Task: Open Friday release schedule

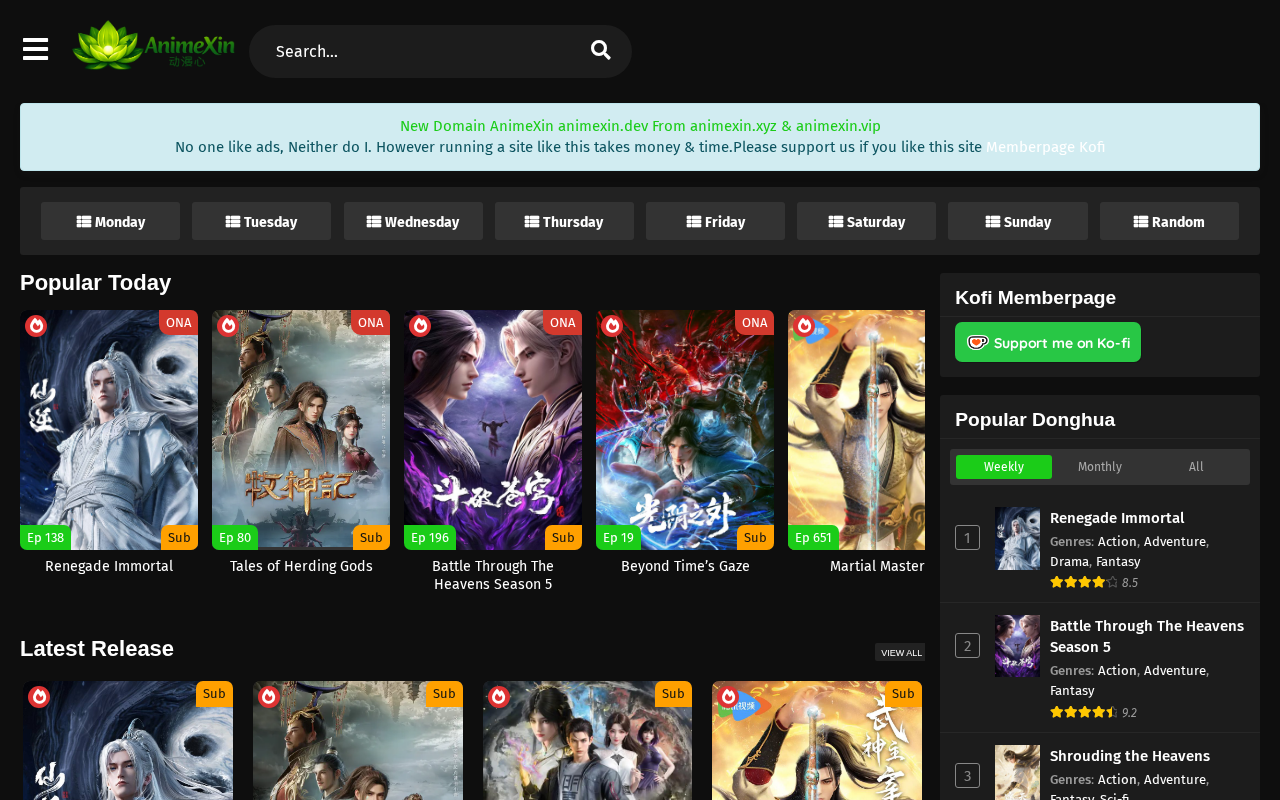Action: [715, 221]
